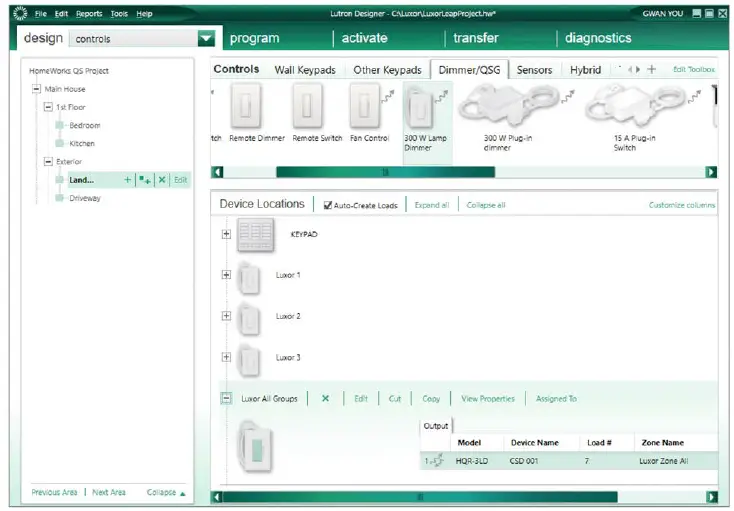Click add-multiple-areas icon on Land... row
The image size is (734, 511).
pyautogui.click(x=145, y=180)
